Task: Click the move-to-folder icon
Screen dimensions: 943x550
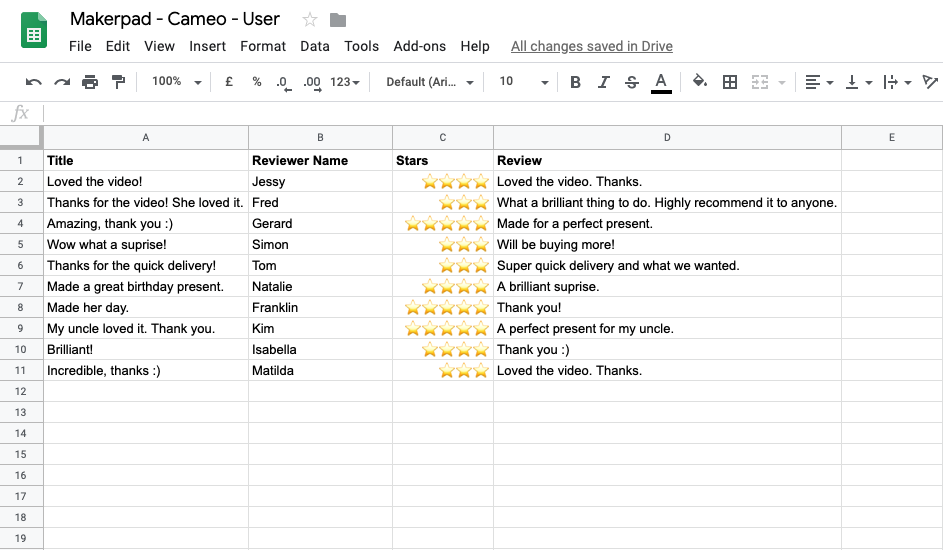Action: coord(338,20)
